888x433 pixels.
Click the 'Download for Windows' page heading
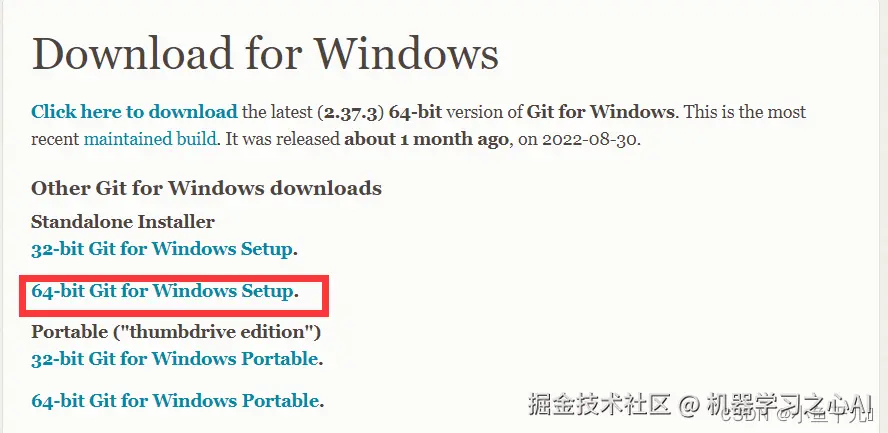point(265,53)
